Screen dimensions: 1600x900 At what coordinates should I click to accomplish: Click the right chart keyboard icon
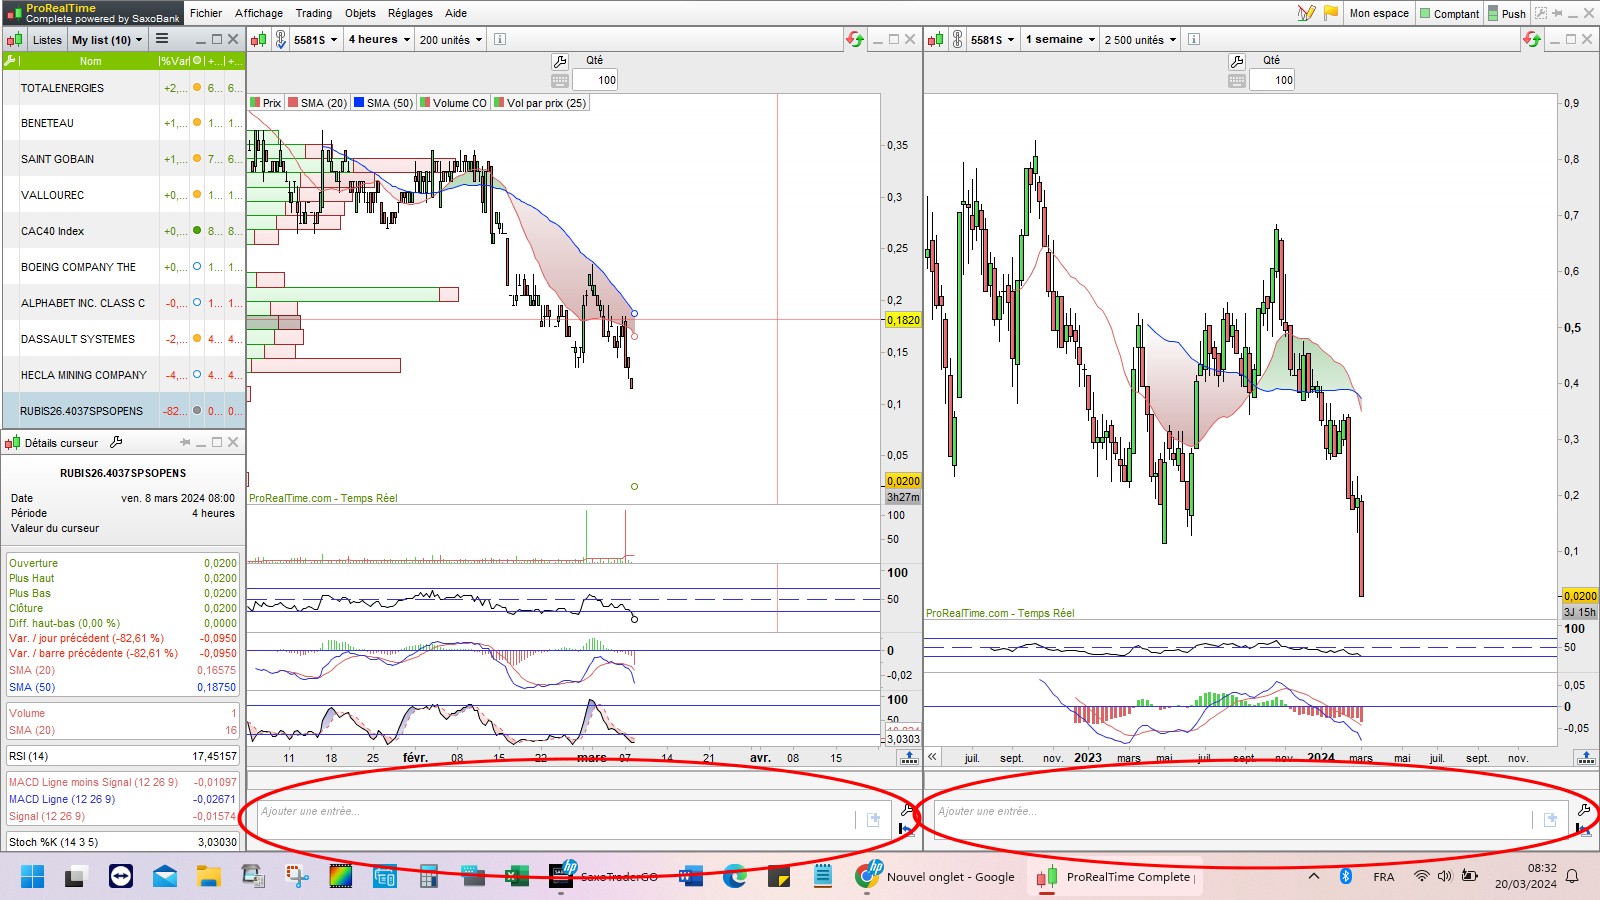(1237, 80)
